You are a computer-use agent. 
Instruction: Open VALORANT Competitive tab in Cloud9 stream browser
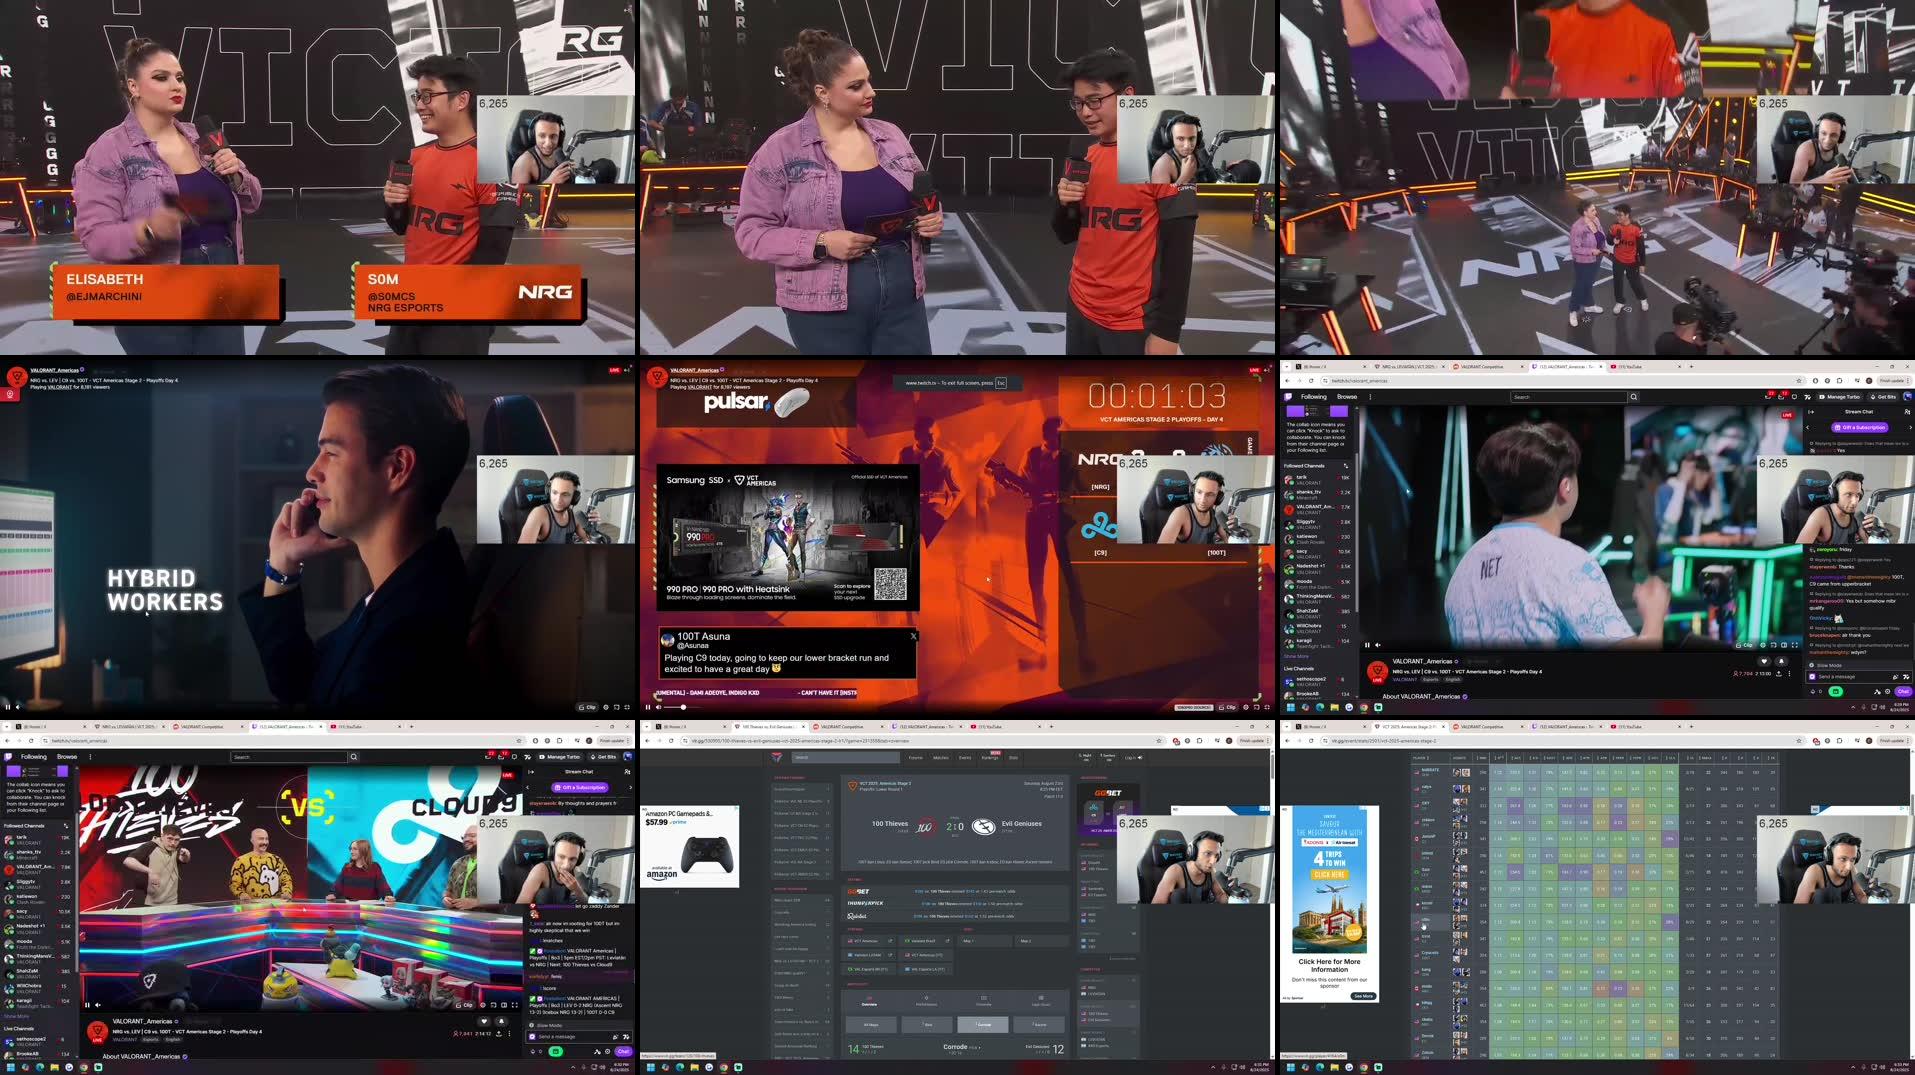pos(207,726)
